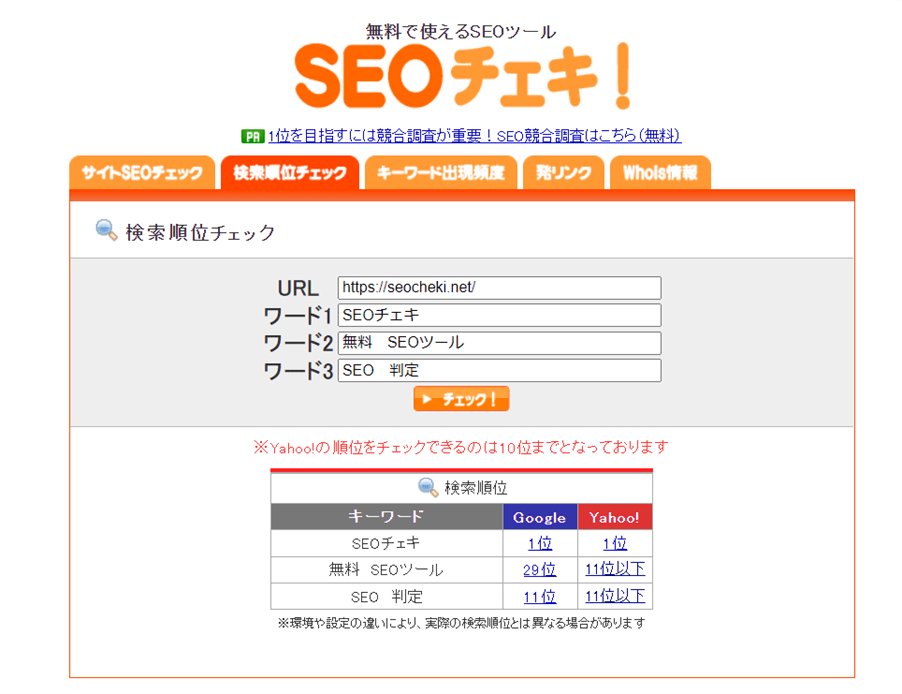Click the SEOチェキ! logo
This screenshot has width=902, height=694.
(x=463, y=77)
